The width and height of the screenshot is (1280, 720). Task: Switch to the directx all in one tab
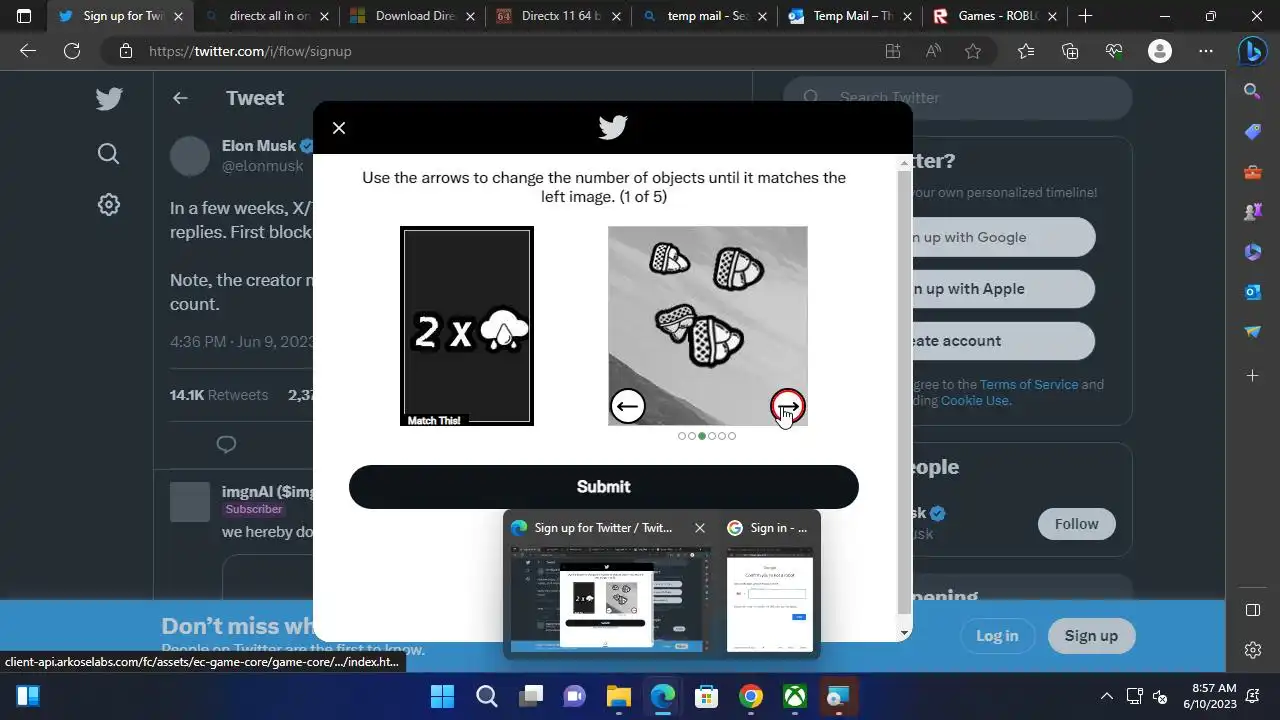click(265, 16)
